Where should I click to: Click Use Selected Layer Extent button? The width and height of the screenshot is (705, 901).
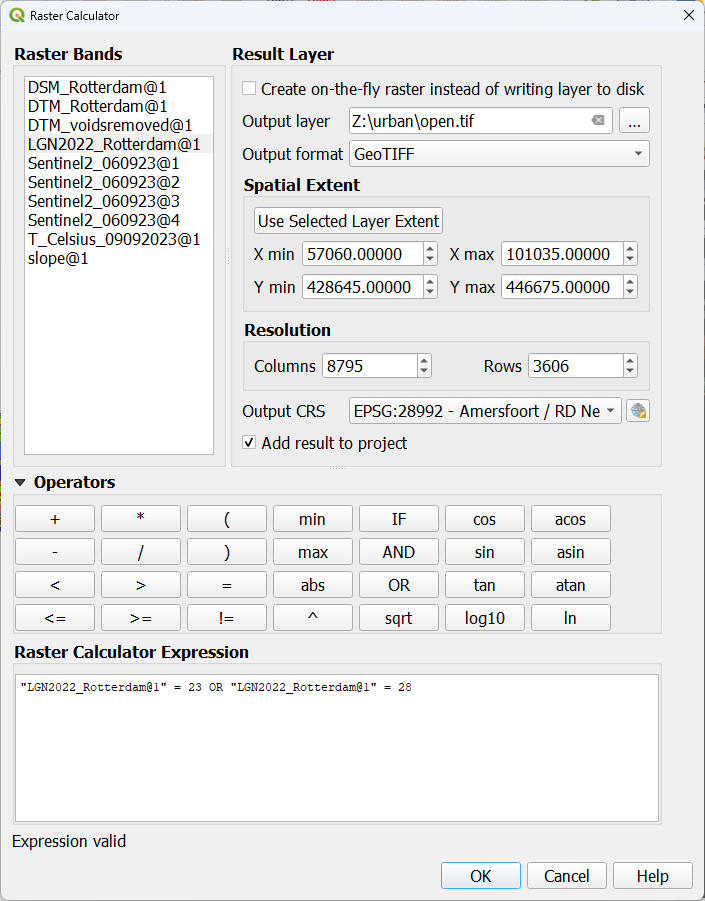(348, 221)
